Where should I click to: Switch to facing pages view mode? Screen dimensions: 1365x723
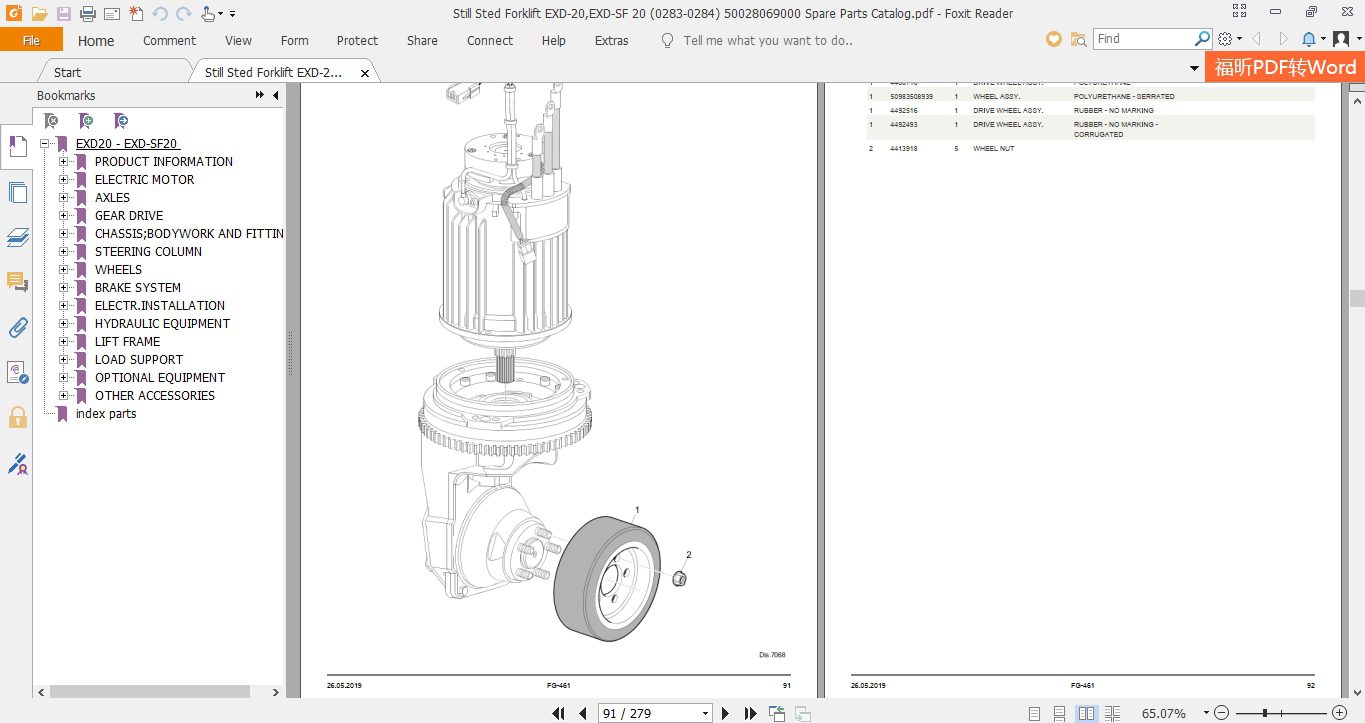tap(1086, 713)
